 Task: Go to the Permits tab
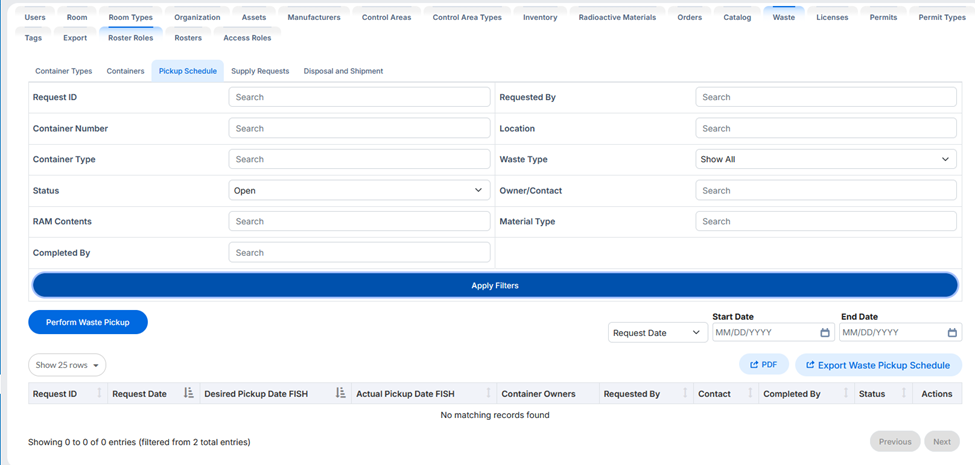883,17
